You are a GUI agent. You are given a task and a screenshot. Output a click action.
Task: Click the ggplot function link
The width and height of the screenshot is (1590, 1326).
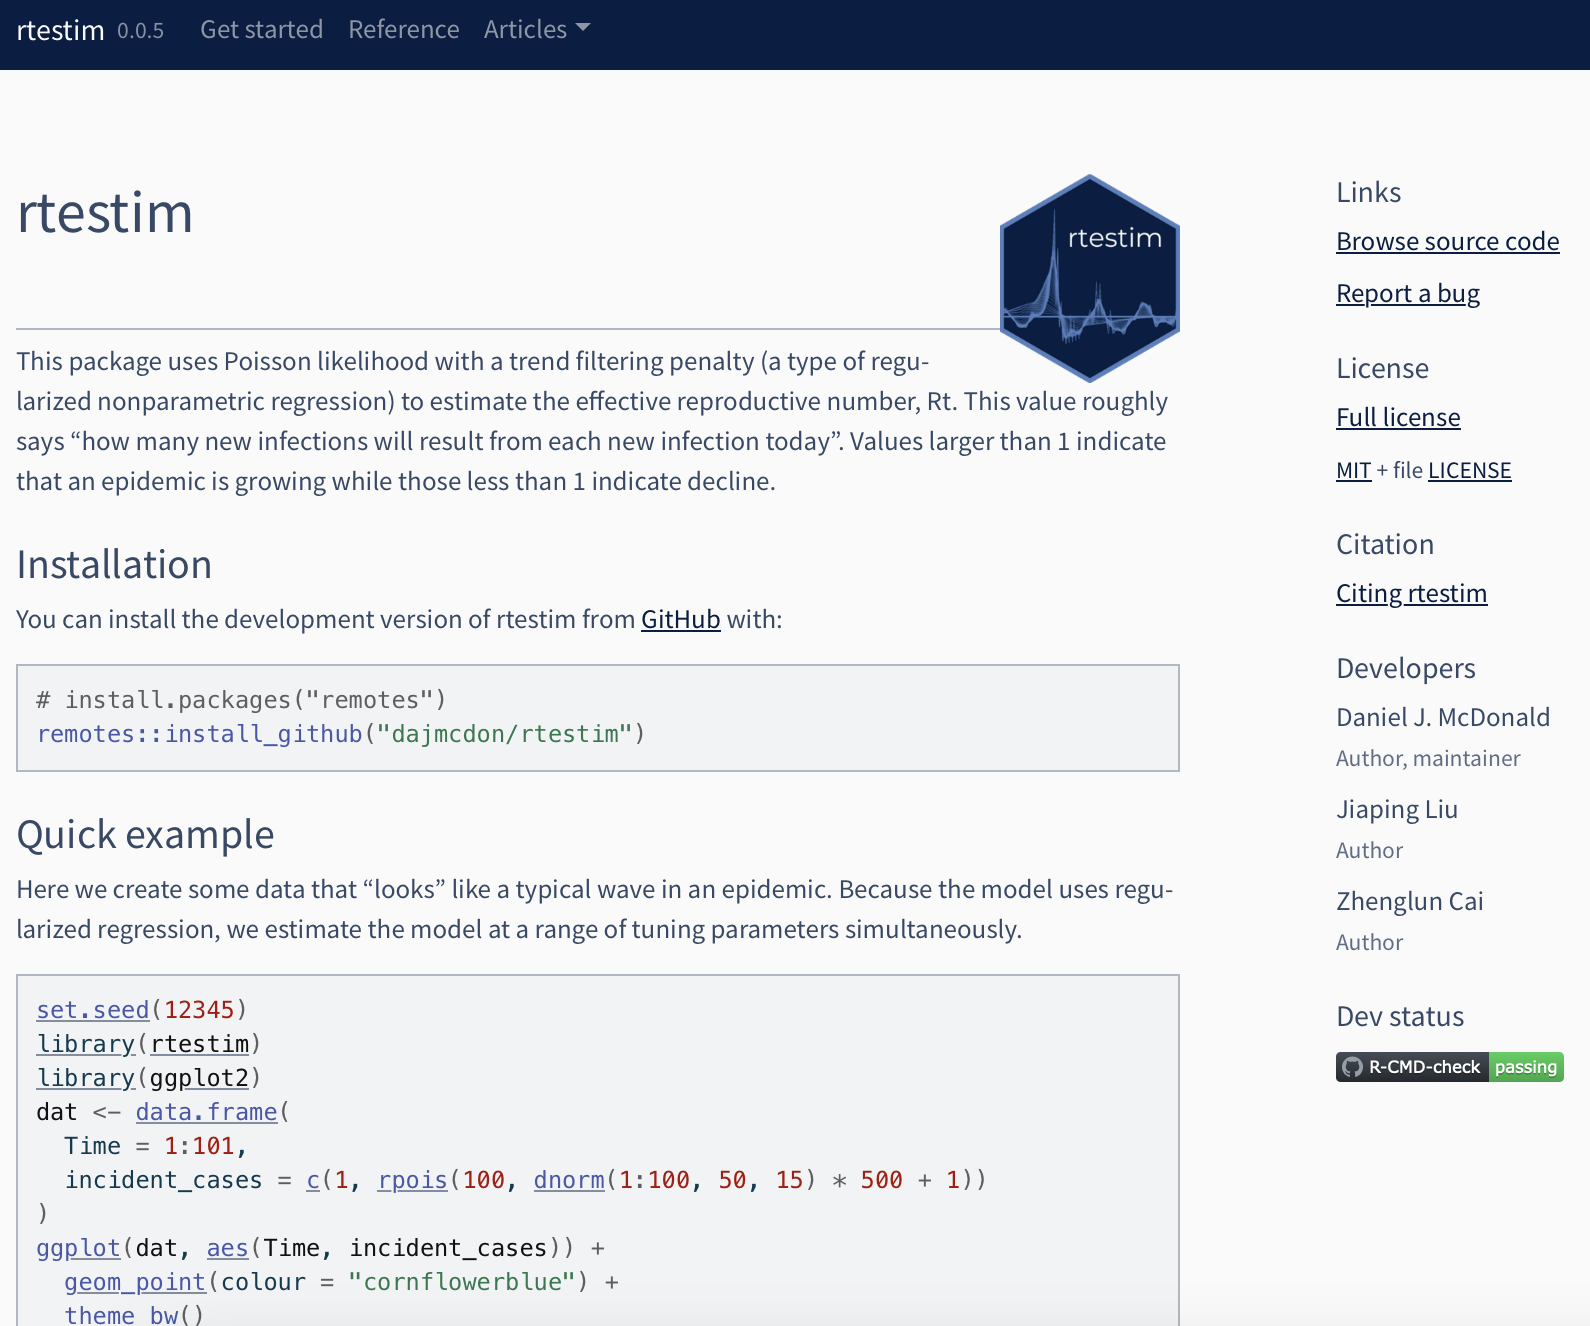pyautogui.click(x=78, y=1248)
